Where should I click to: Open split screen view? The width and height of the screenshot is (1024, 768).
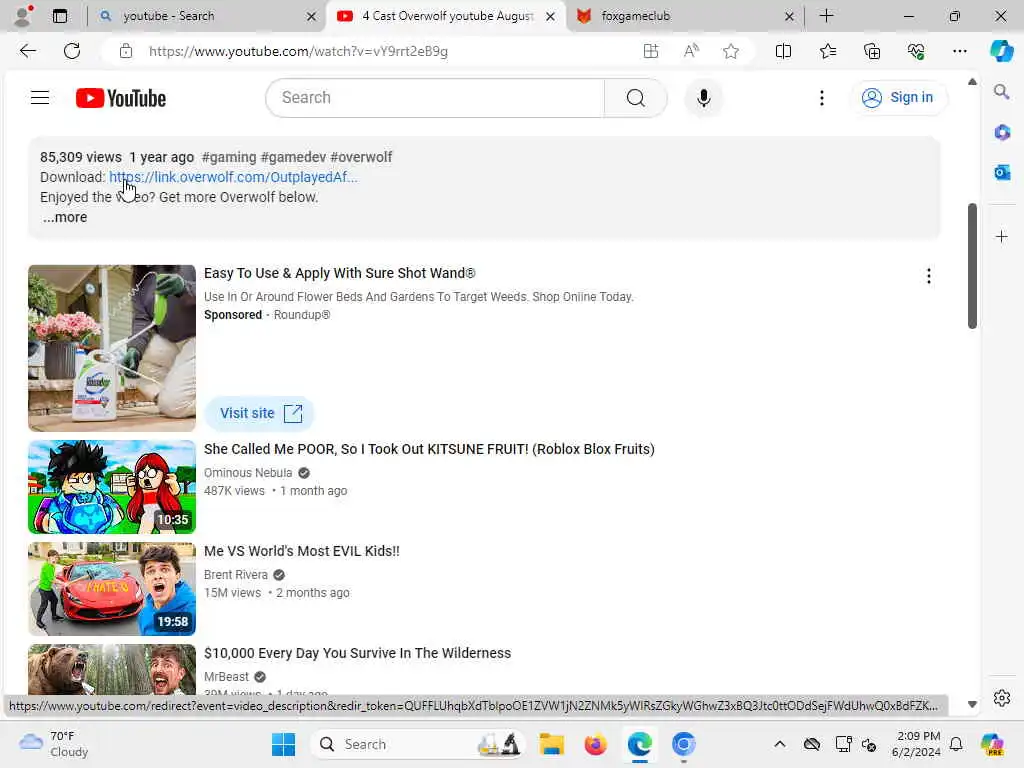pyautogui.click(x=783, y=51)
